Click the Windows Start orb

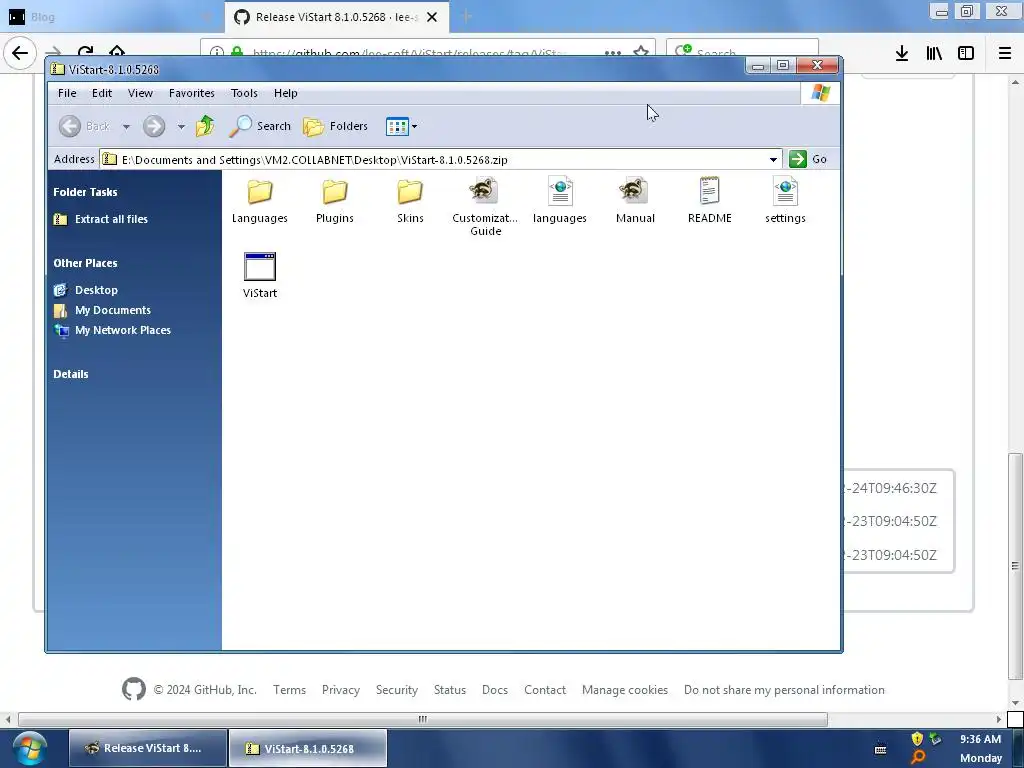tap(30, 748)
